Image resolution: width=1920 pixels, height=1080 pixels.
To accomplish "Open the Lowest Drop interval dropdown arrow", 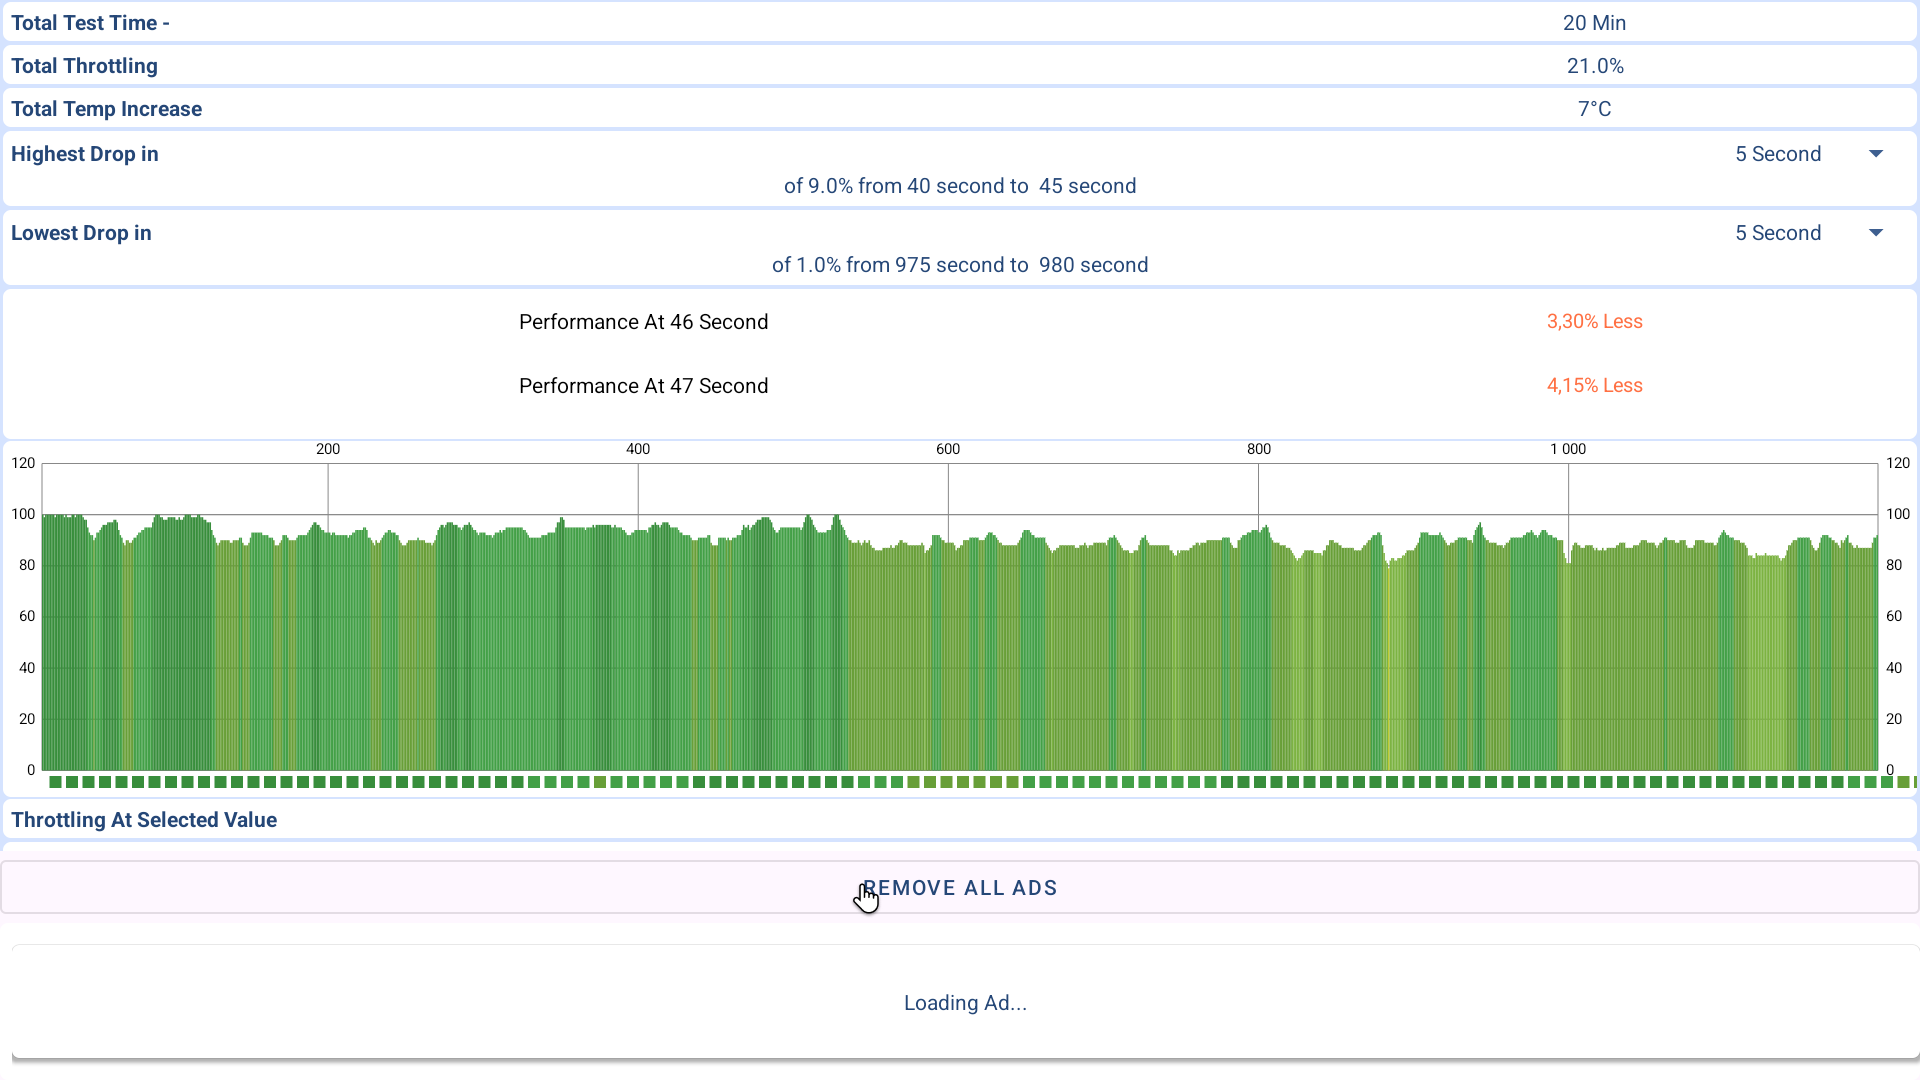I will pyautogui.click(x=1876, y=233).
